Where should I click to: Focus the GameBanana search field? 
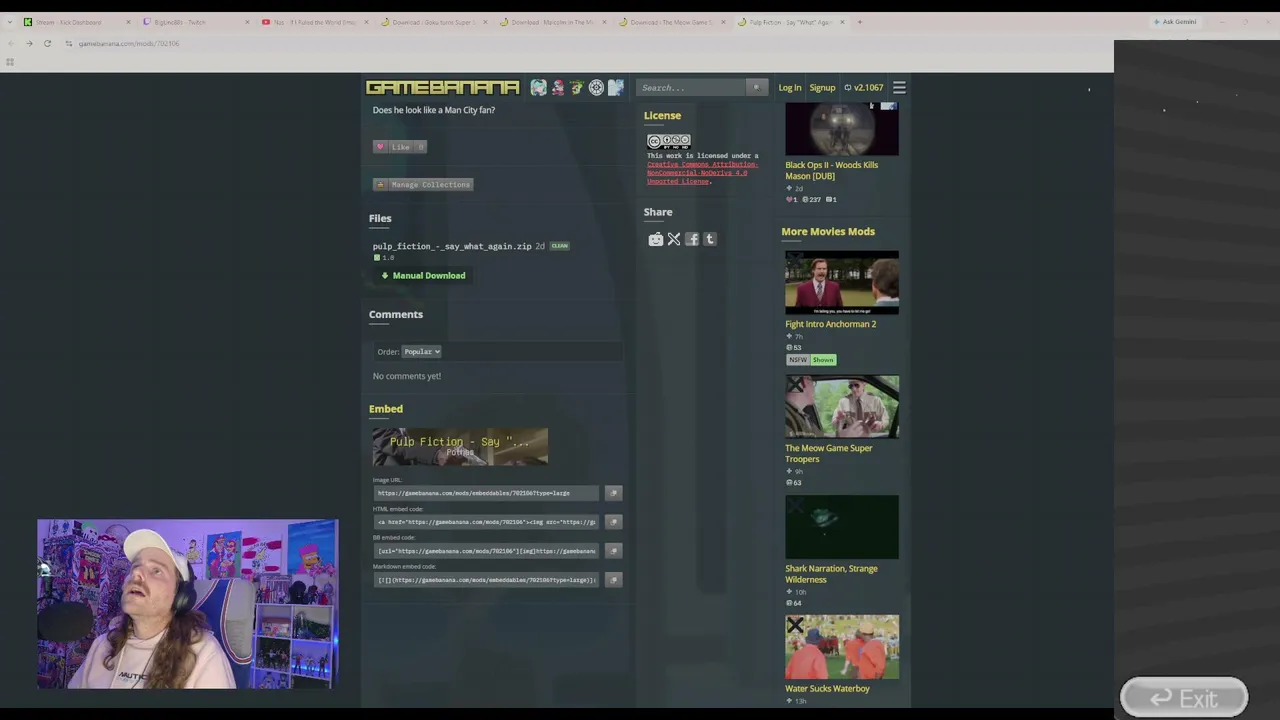[691, 87]
